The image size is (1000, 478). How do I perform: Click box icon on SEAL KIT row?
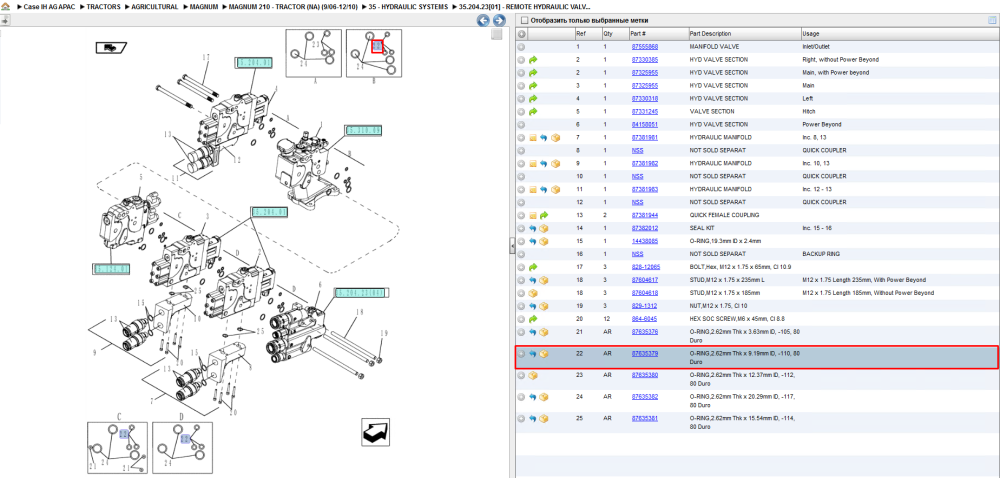pyautogui.click(x=544, y=228)
